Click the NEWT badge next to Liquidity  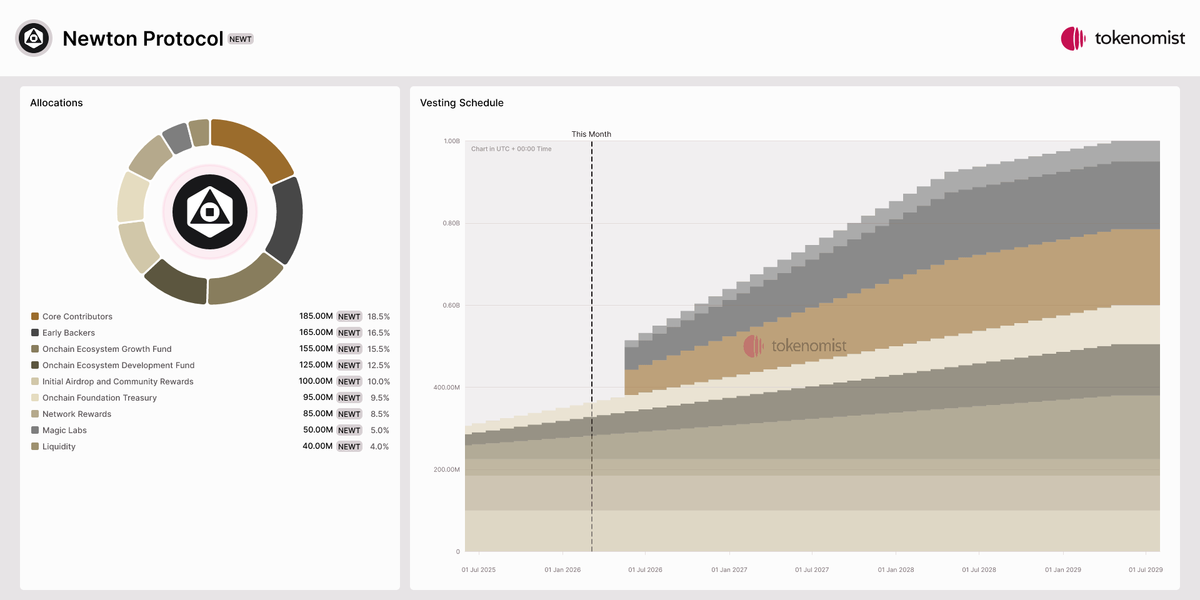point(348,446)
